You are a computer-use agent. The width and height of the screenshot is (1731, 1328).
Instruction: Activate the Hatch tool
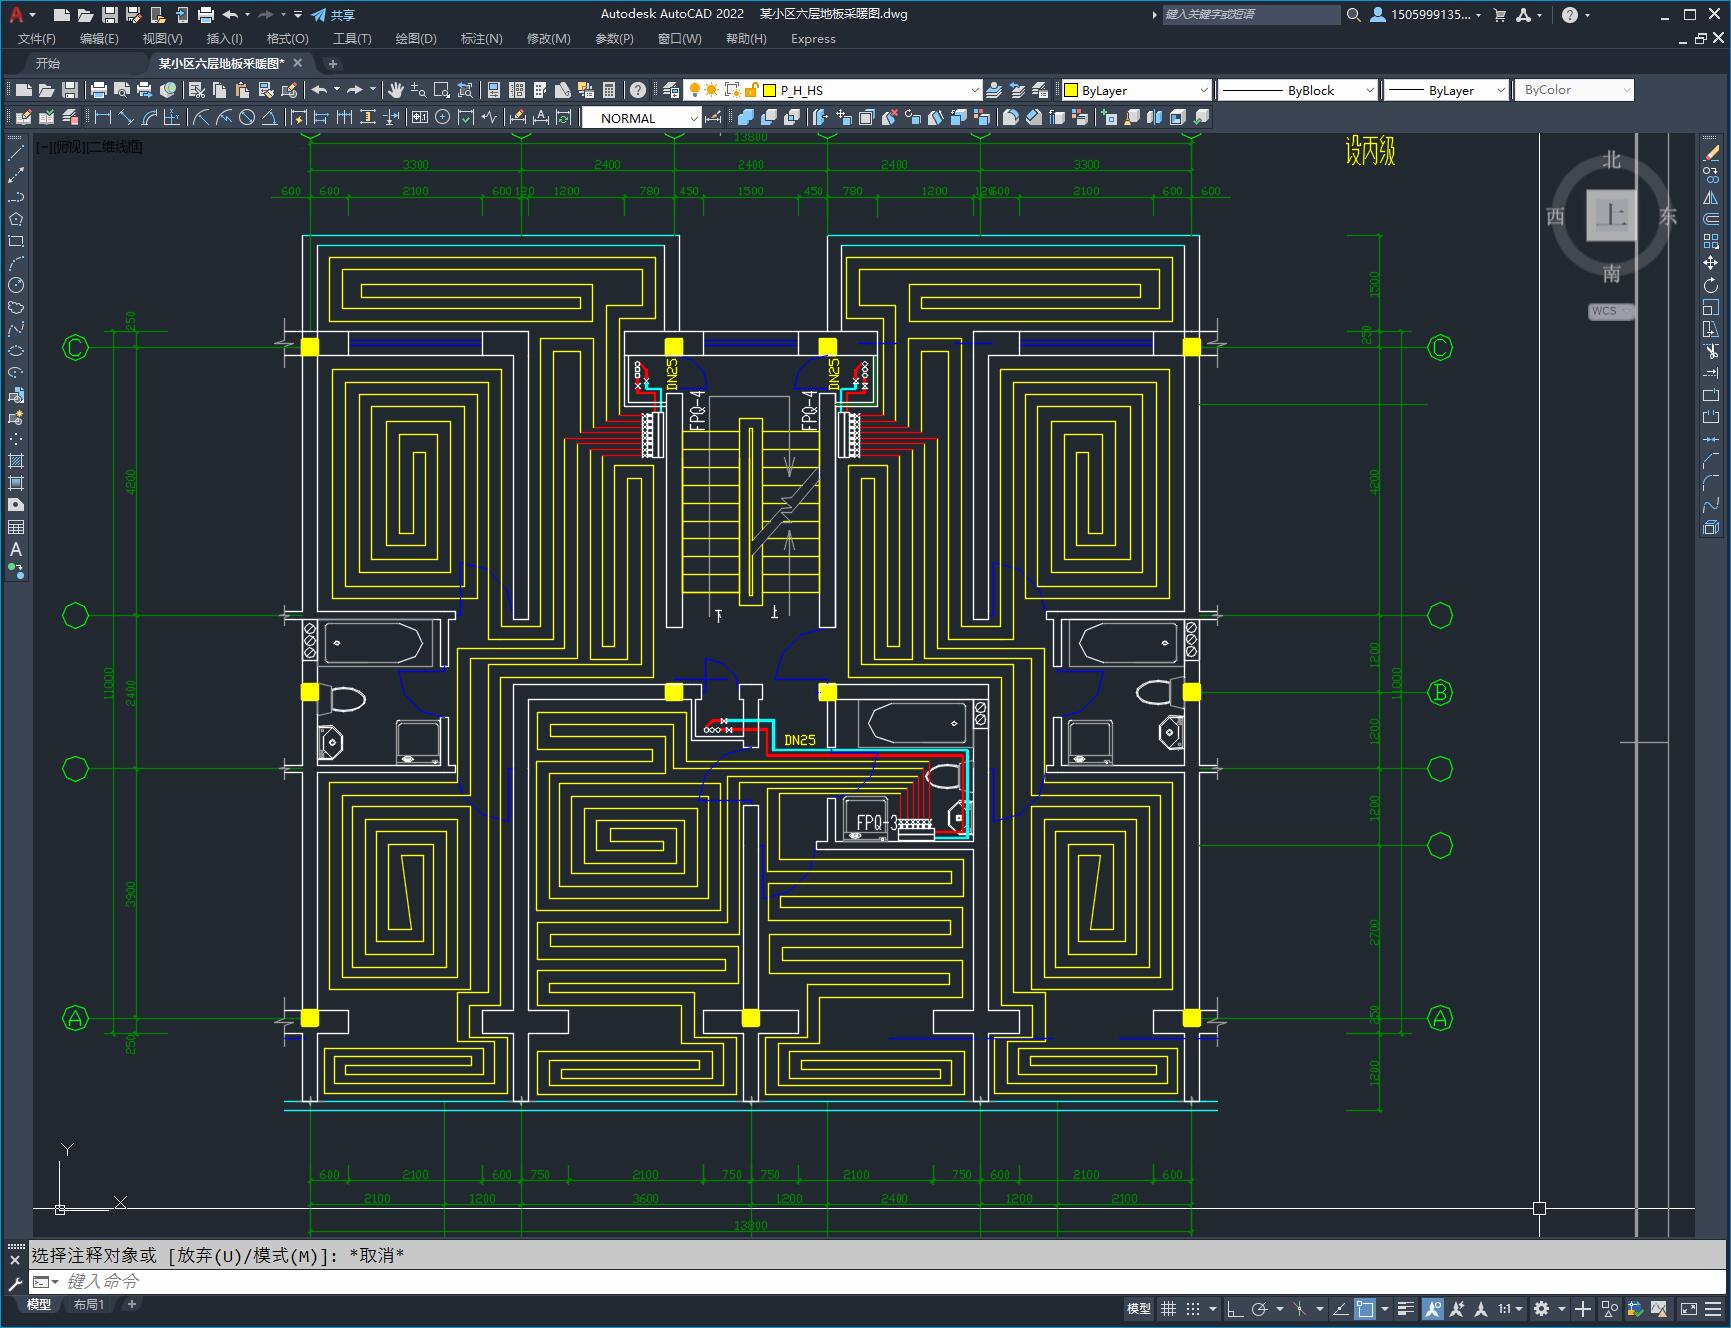click(16, 461)
